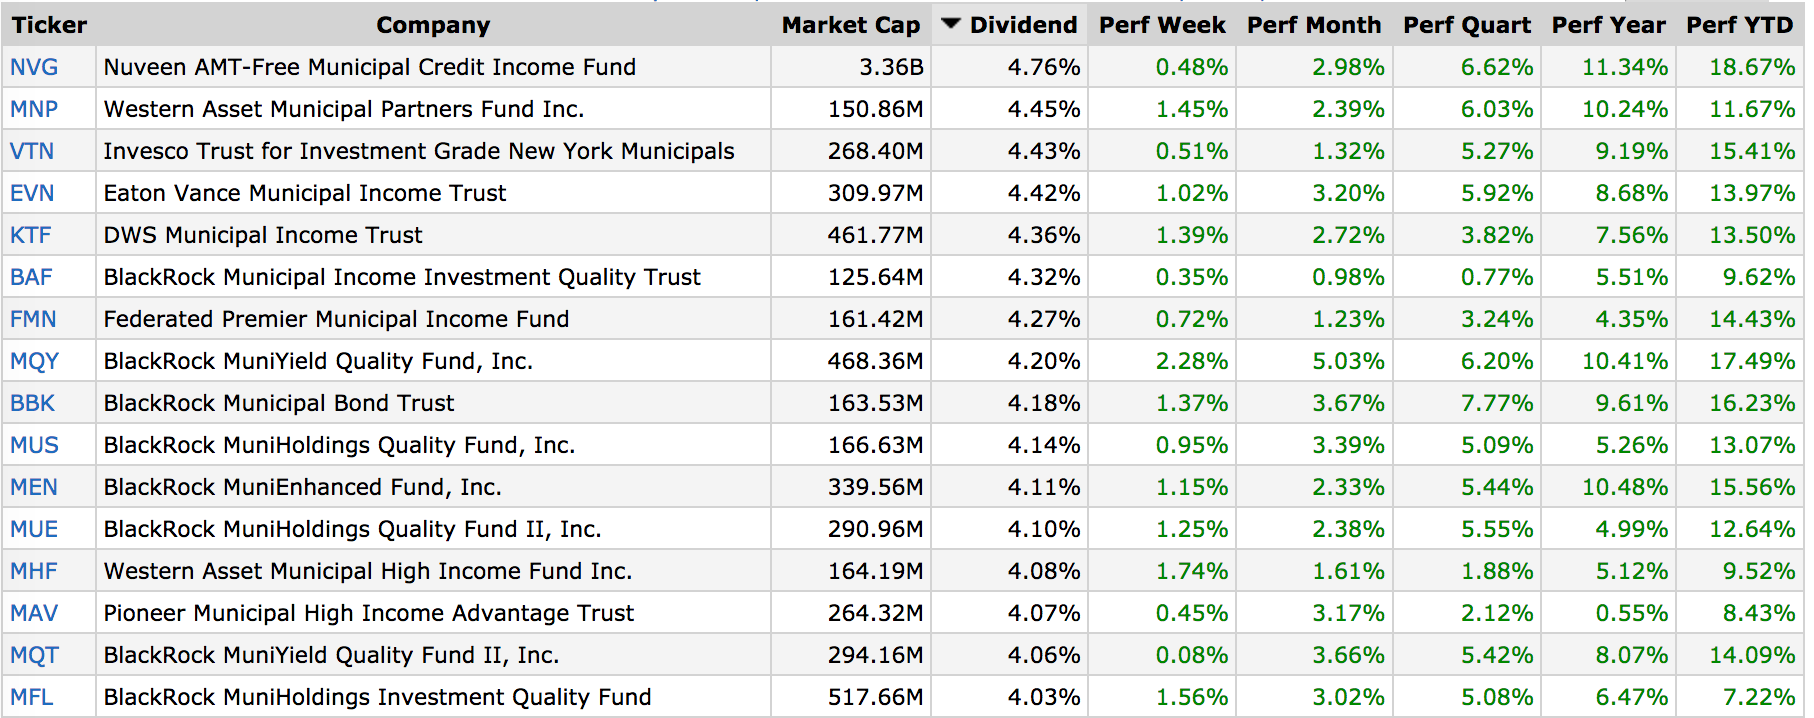Open the MNP ticker link
Viewport: 1814px width, 718px height.
point(34,109)
